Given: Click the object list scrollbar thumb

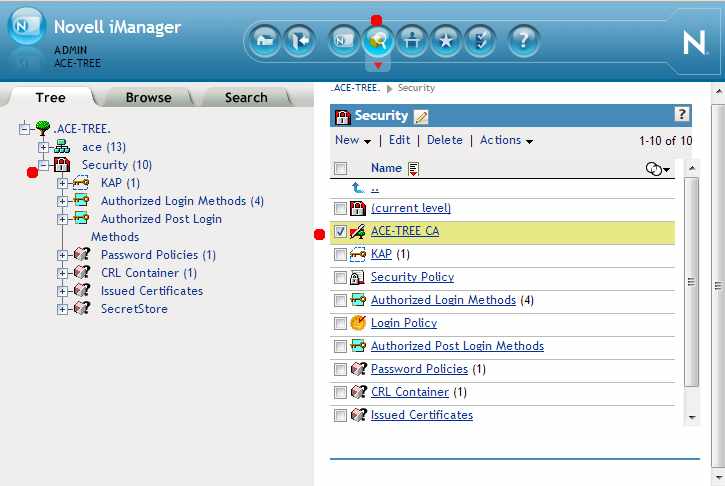Looking at the screenshot, I should 691,282.
